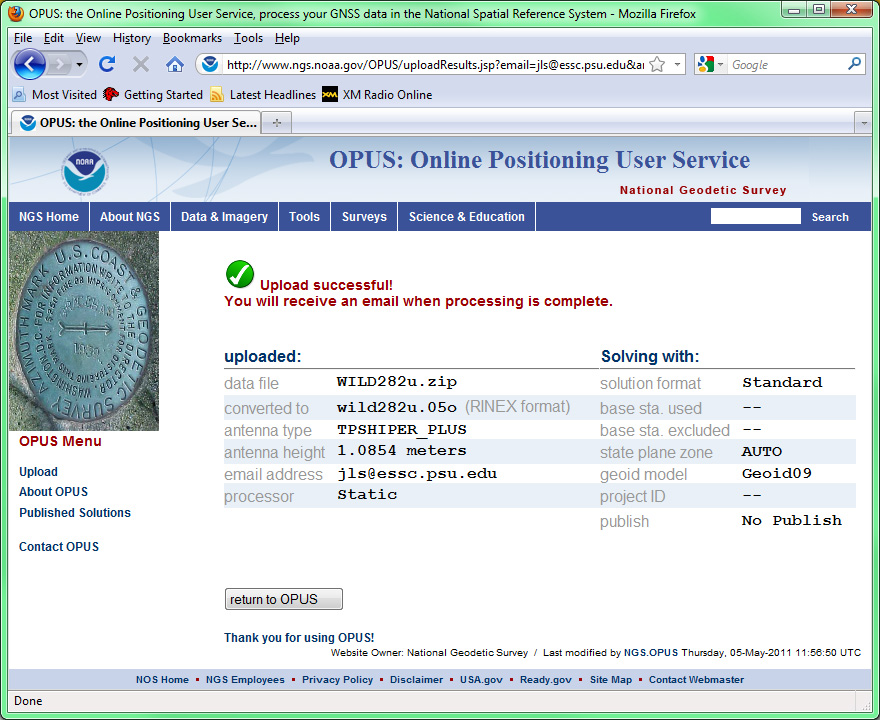Open the site Tools navigation item
The image size is (880, 720).
tap(304, 217)
